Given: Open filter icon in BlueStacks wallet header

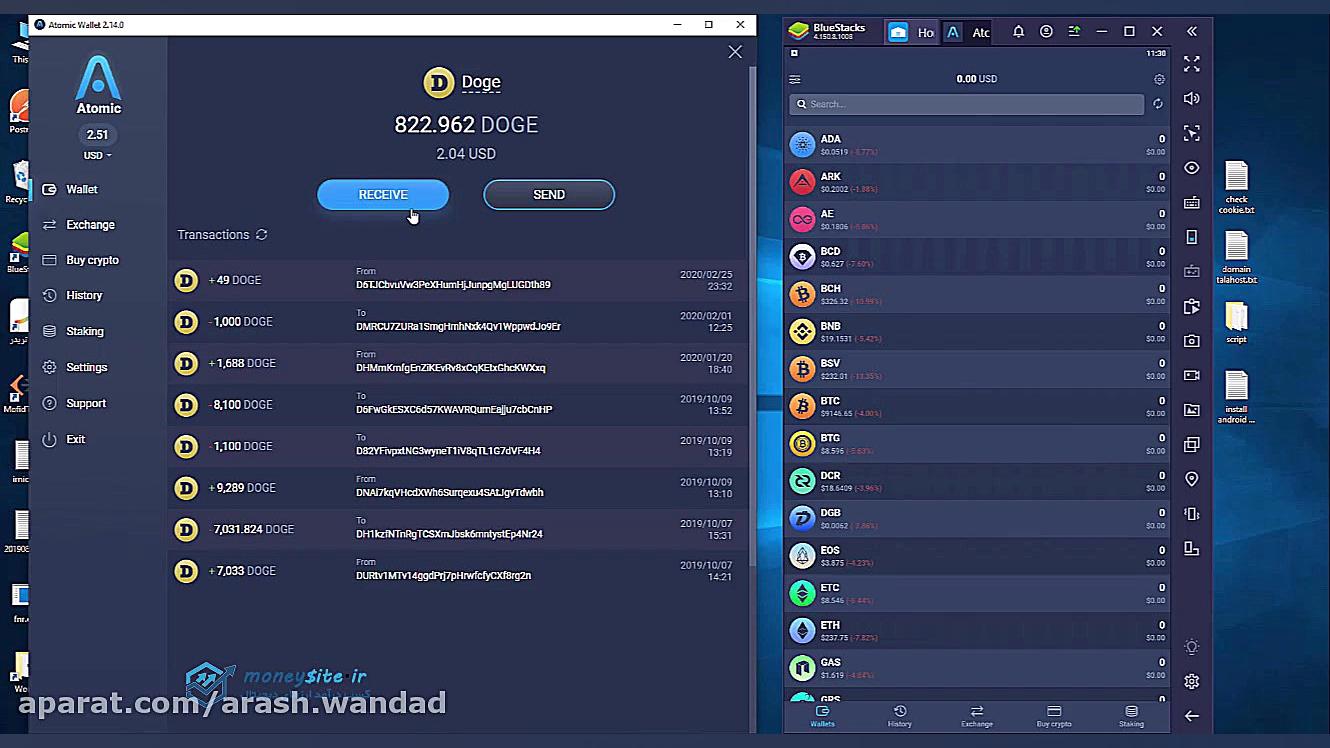Looking at the screenshot, I should 795,79.
